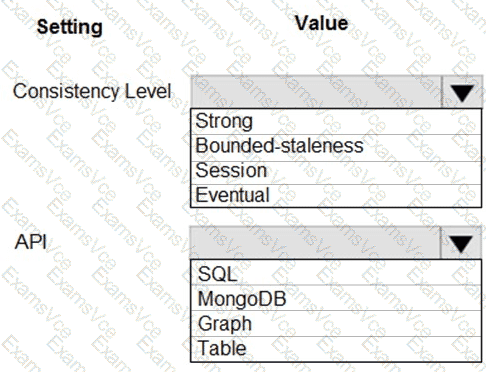The image size is (486, 372).
Task: Click the Consistency Level dropdown arrow
Action: coord(462,92)
